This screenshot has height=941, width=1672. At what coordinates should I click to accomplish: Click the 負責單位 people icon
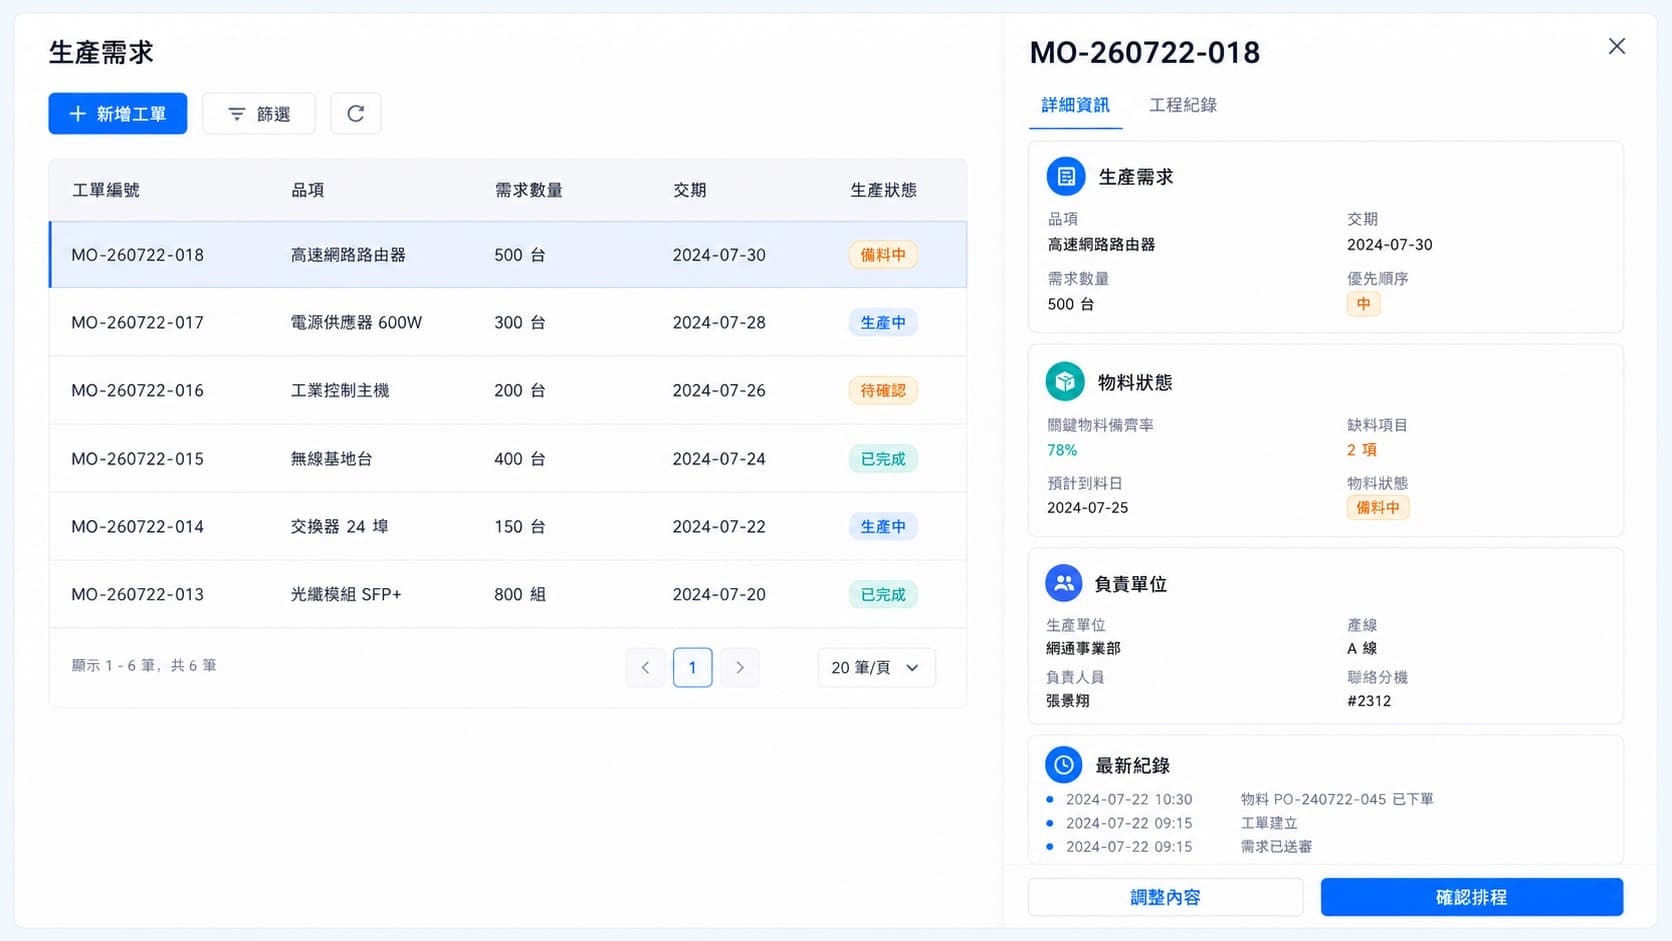pos(1064,583)
